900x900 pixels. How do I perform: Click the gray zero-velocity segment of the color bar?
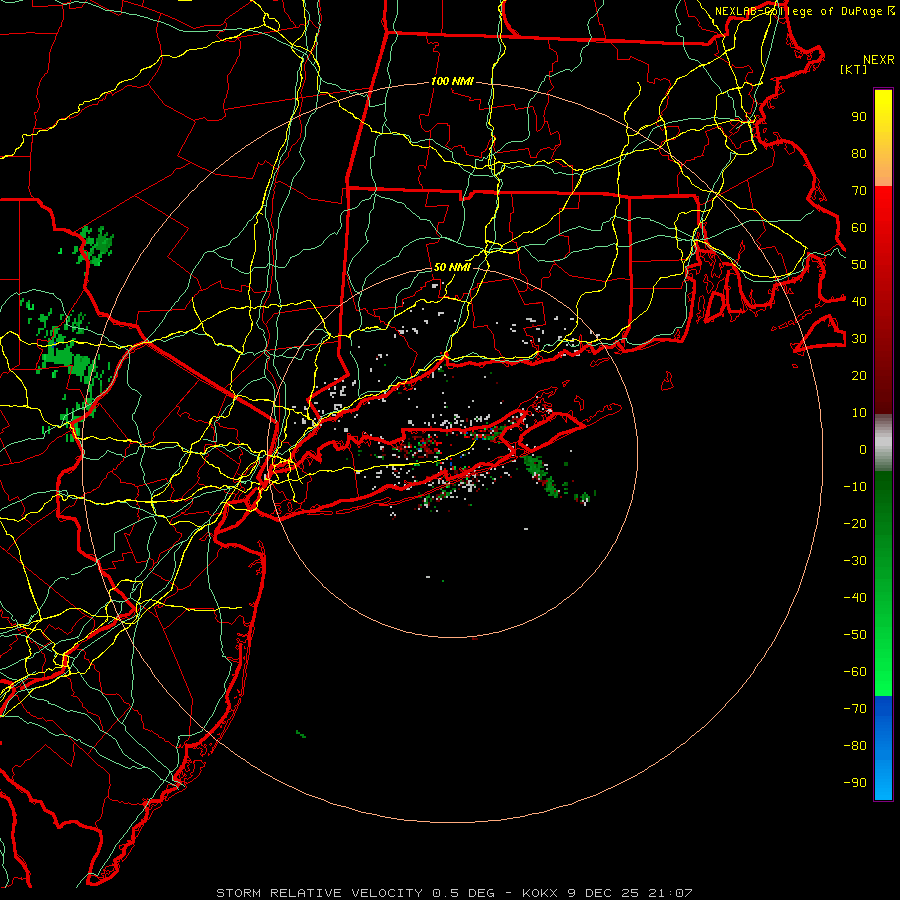click(883, 443)
